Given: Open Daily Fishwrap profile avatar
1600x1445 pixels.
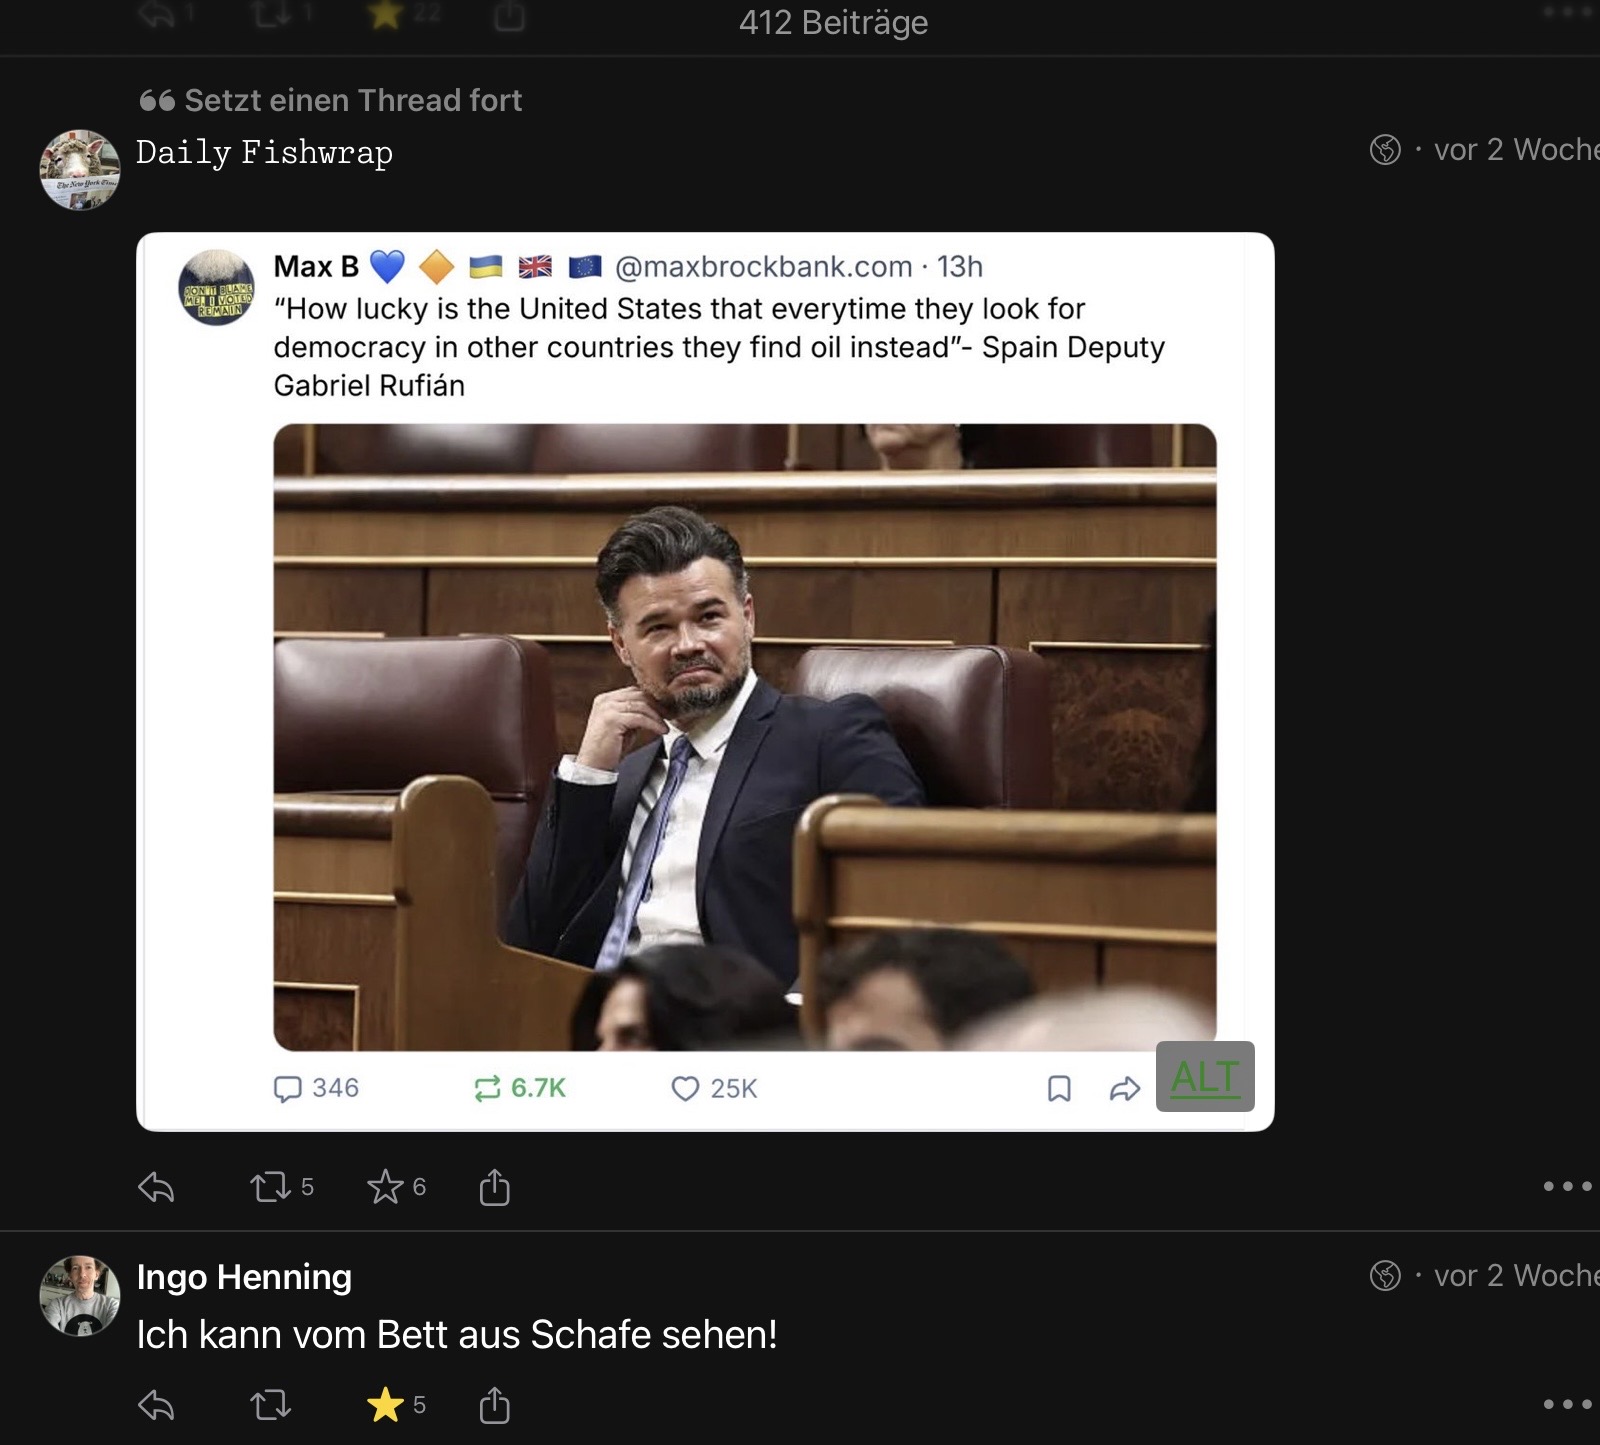Looking at the screenshot, I should point(80,169).
